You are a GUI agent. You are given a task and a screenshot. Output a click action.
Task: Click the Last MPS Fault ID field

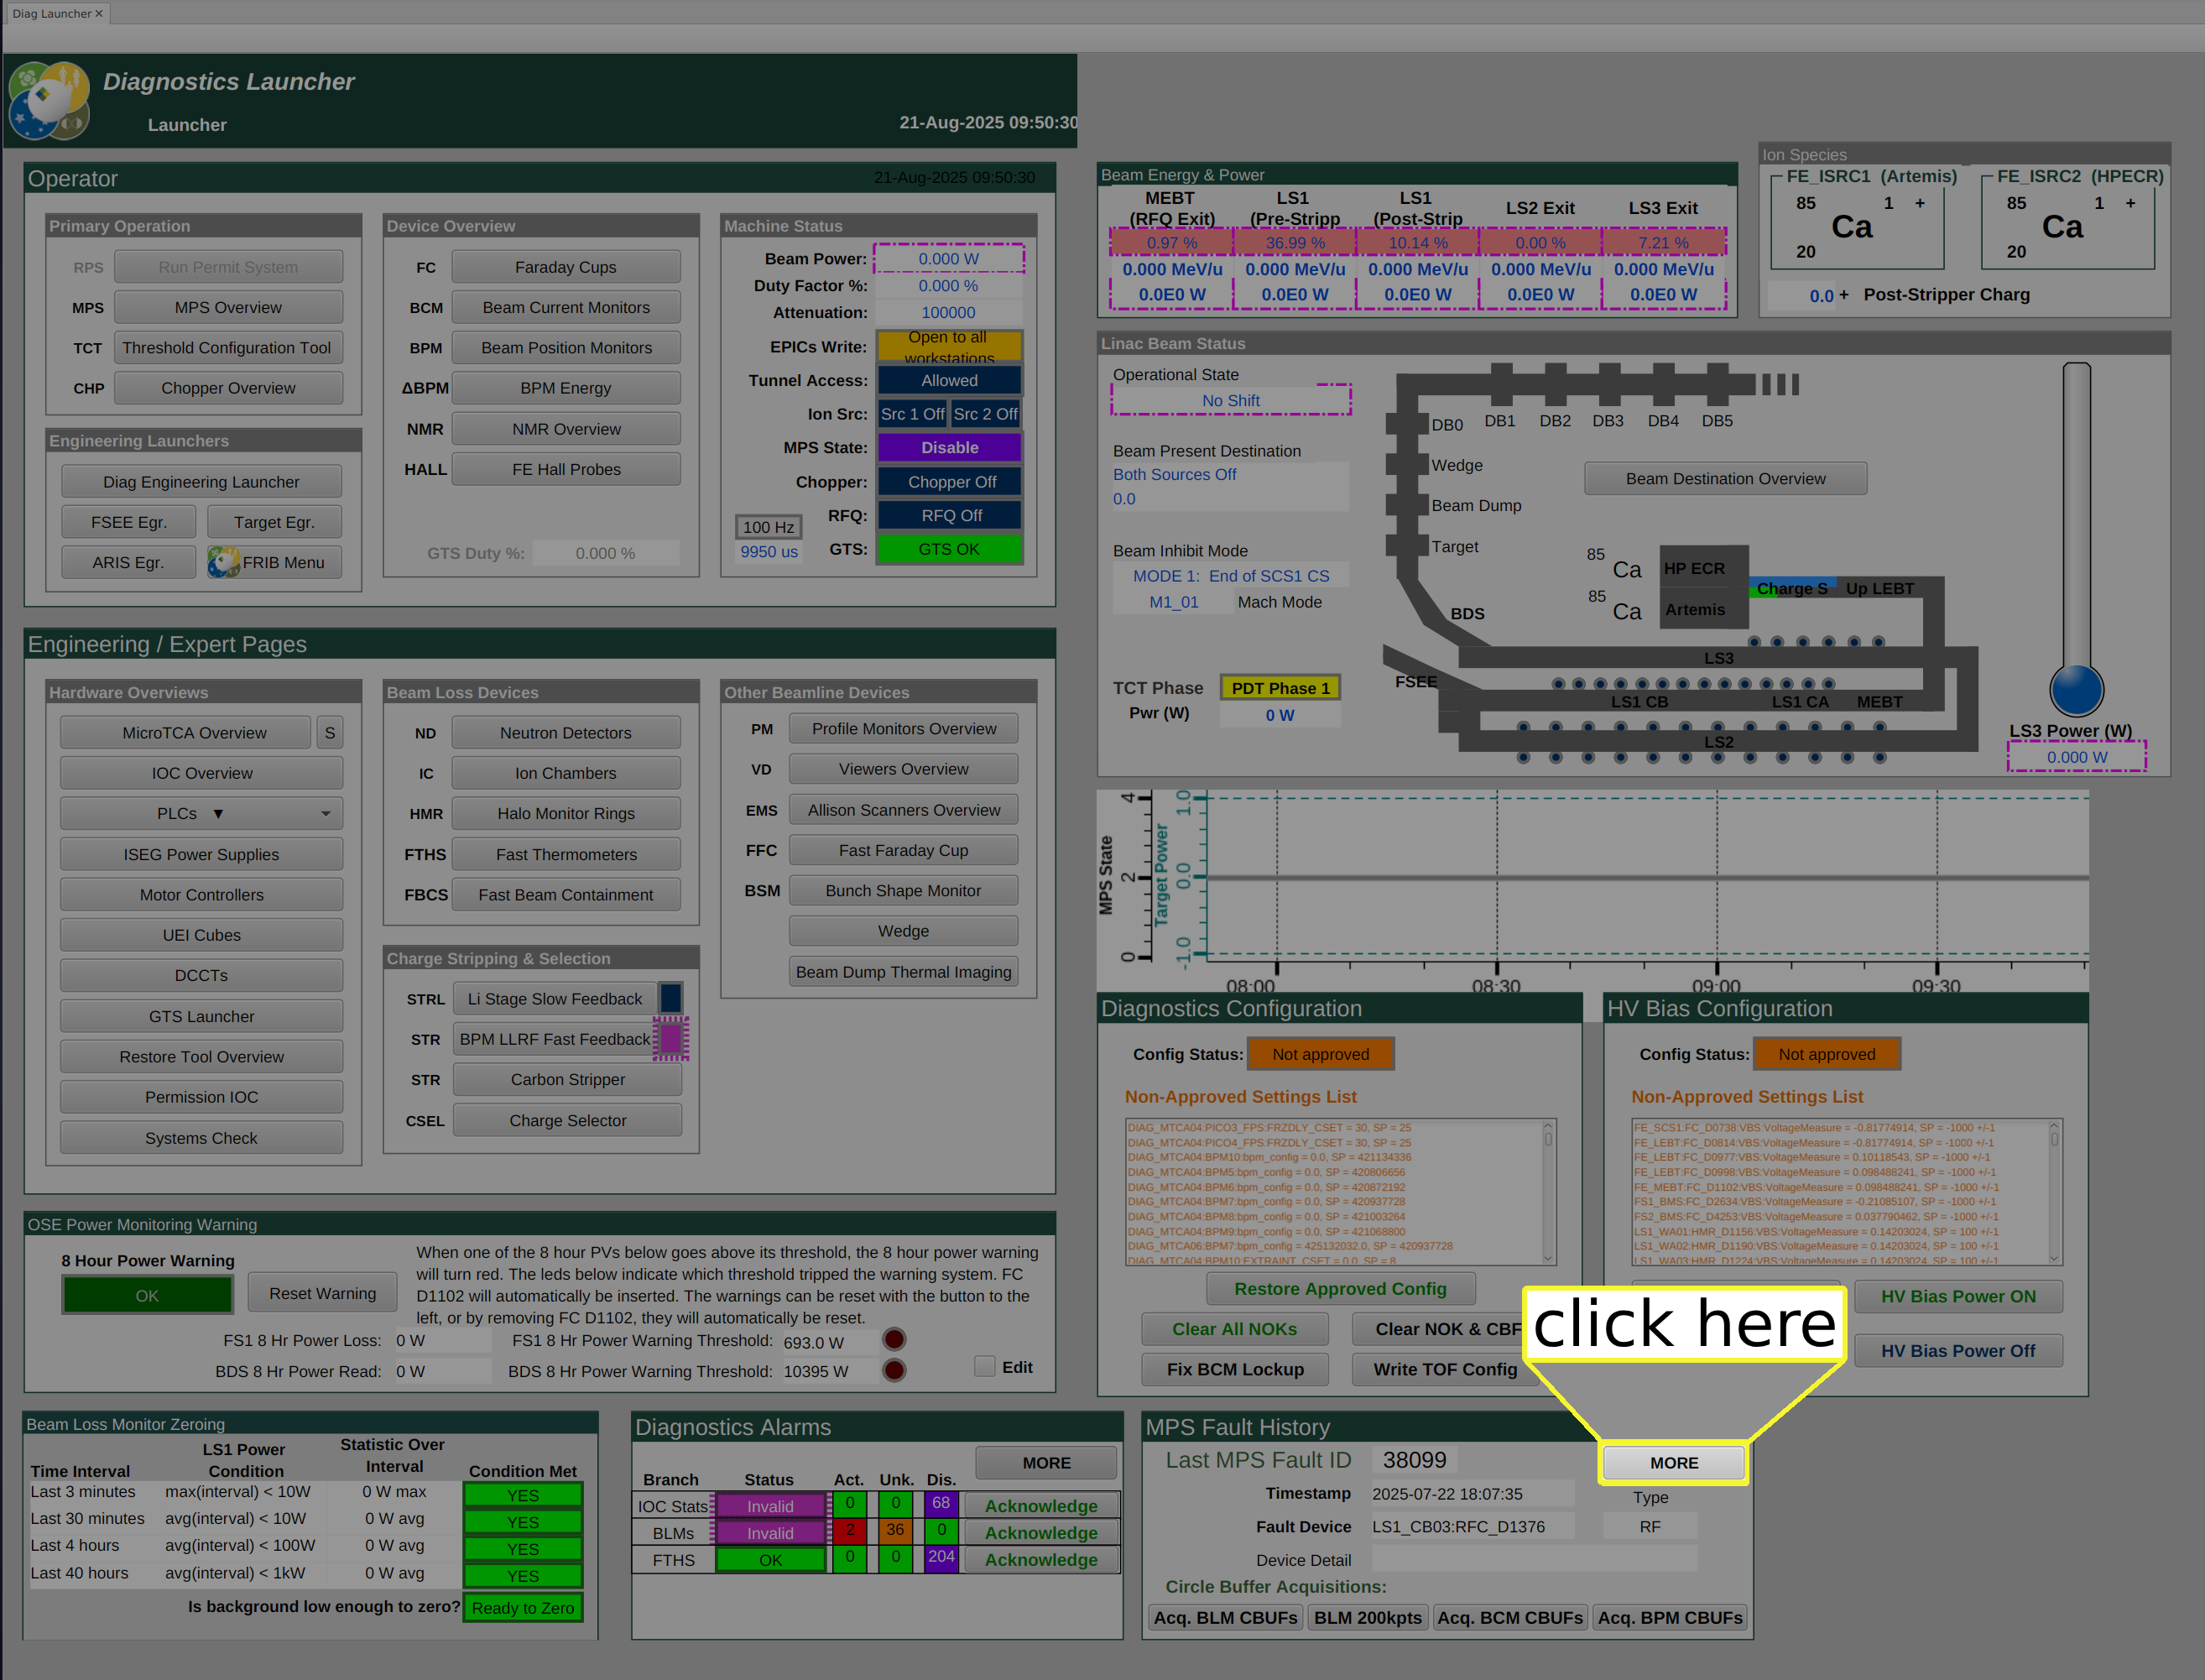pyautogui.click(x=1414, y=1460)
